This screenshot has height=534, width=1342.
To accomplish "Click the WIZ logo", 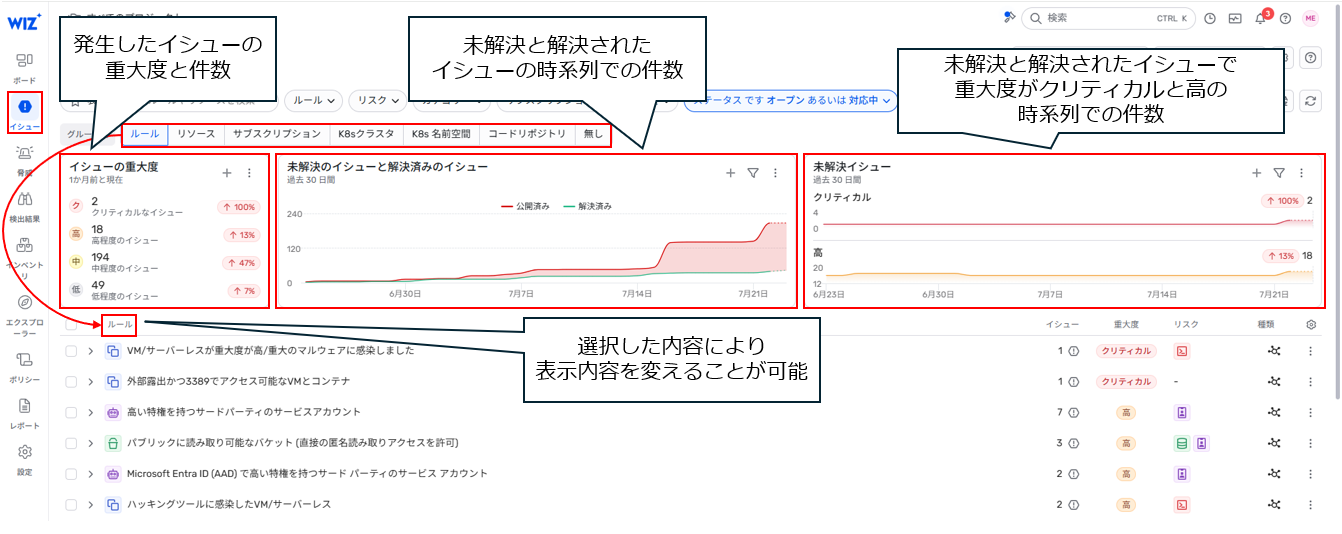I will (x=24, y=20).
